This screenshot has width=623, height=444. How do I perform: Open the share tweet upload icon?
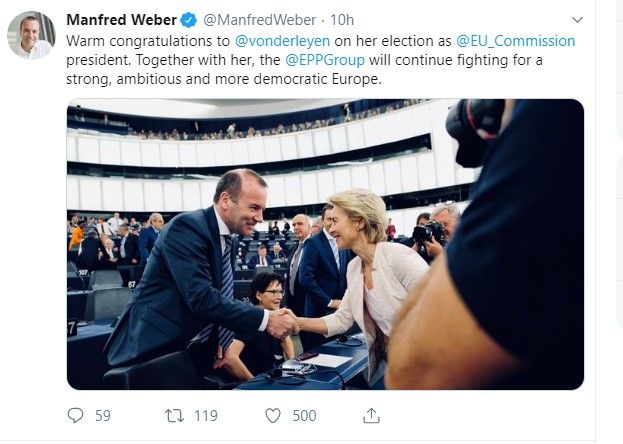tap(371, 415)
